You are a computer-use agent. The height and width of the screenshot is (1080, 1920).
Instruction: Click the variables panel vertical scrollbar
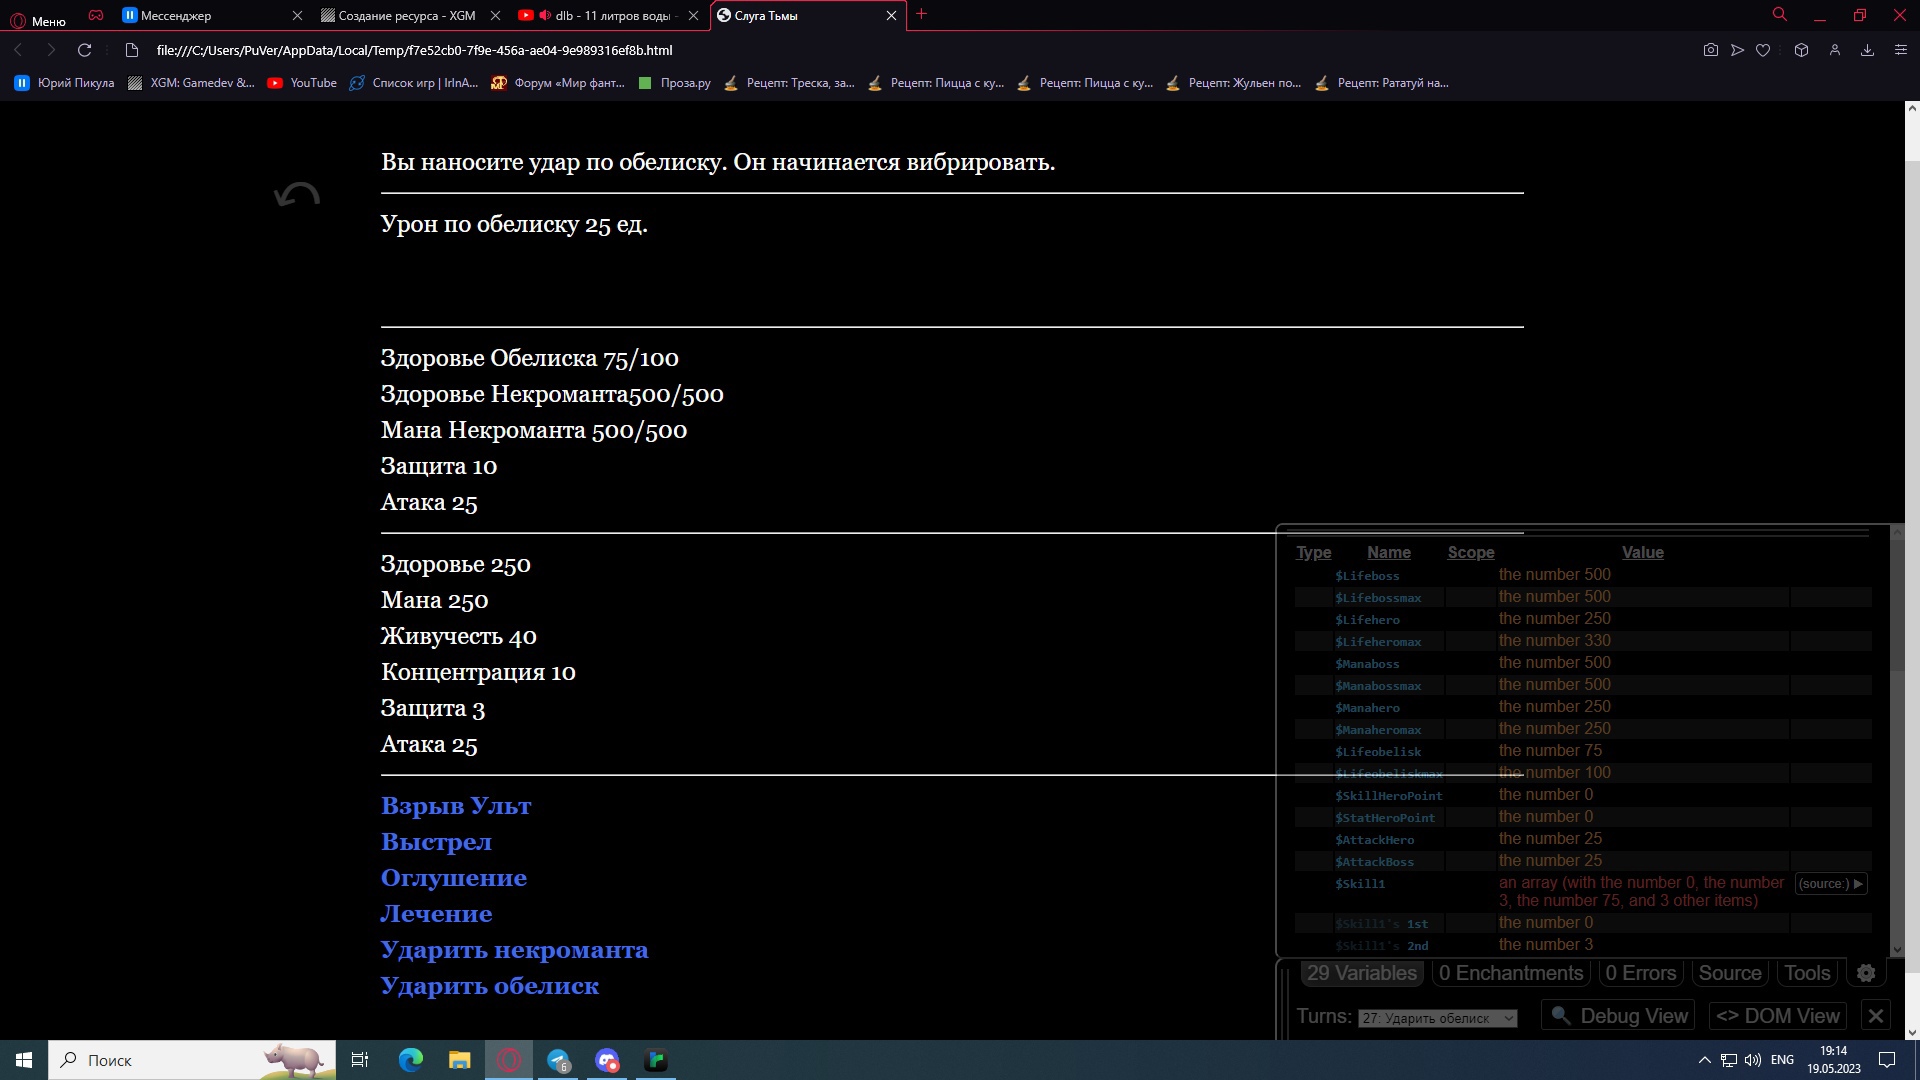coord(1897,740)
